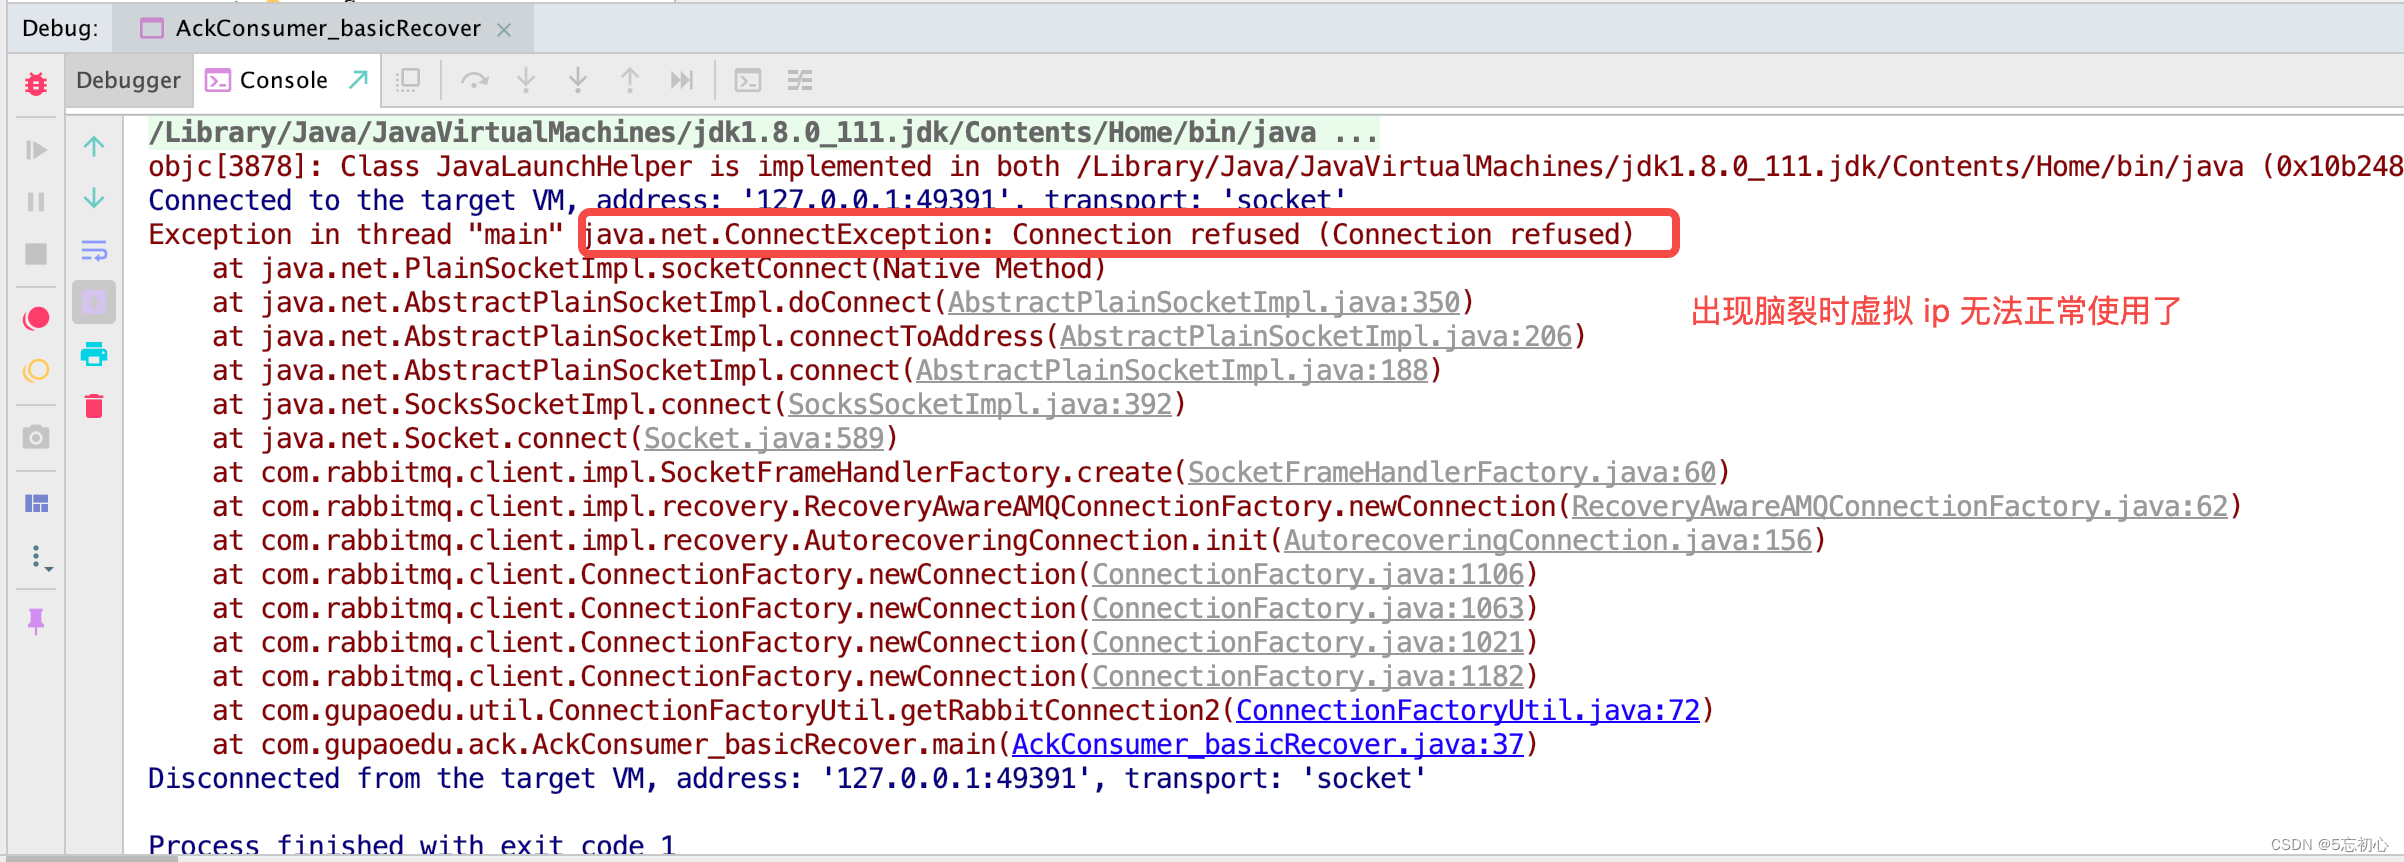This screenshot has height=862, width=2404.
Task: Navigate to RecoveryAwareAMQConnectionFactory.java:62
Action: click(1900, 506)
